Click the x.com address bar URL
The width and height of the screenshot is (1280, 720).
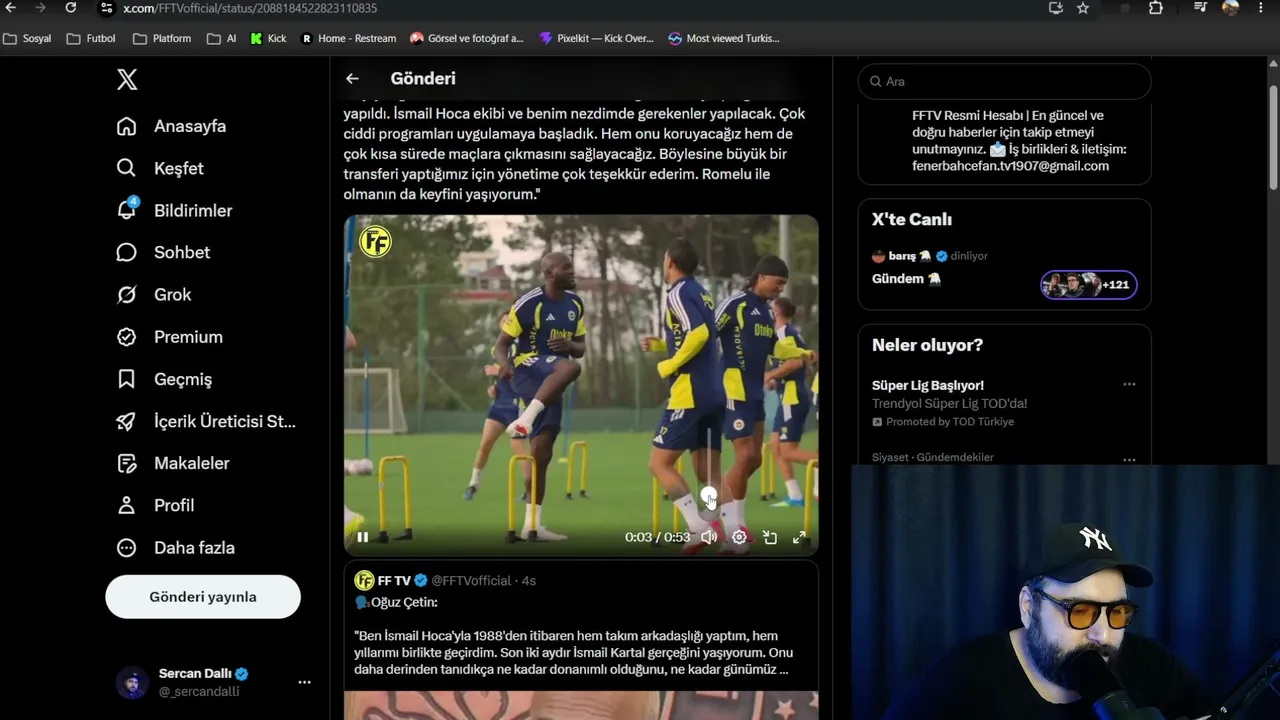(x=250, y=8)
